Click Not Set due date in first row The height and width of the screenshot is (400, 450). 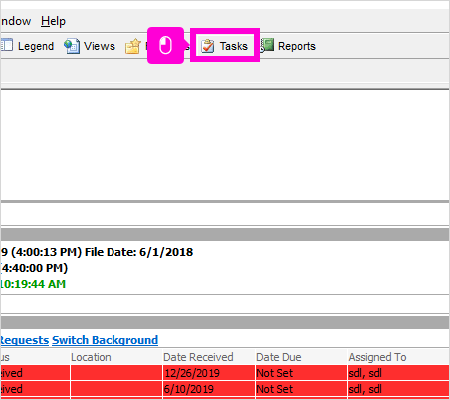point(275,373)
